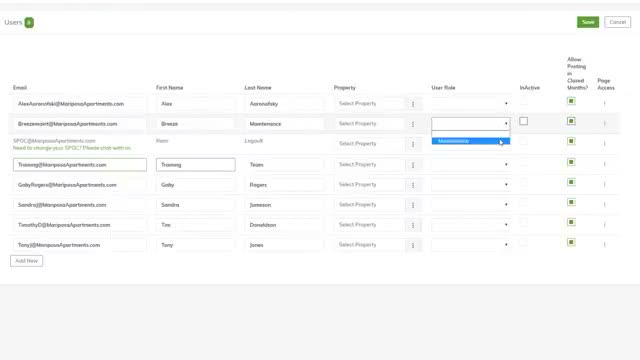Click the Users page title
This screenshot has width=640, height=360.
(x=13, y=22)
